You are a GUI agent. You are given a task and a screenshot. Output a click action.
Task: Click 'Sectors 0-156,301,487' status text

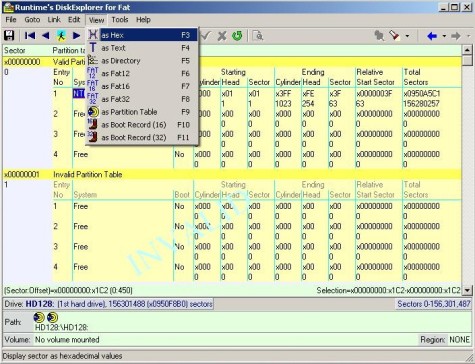[x=434, y=304]
